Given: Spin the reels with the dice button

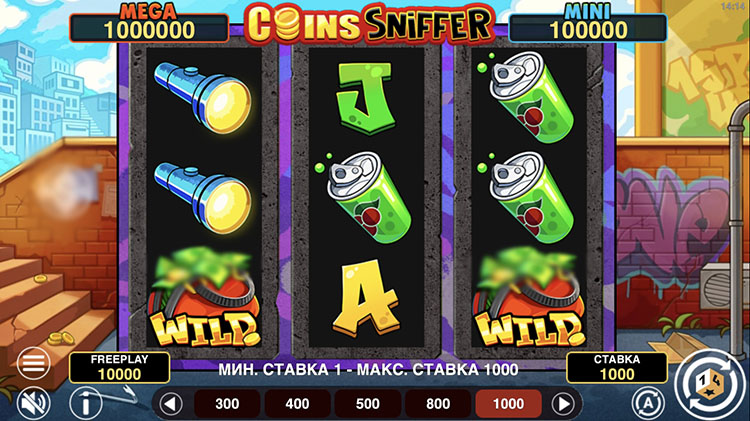Looking at the screenshot, I should pos(709,384).
